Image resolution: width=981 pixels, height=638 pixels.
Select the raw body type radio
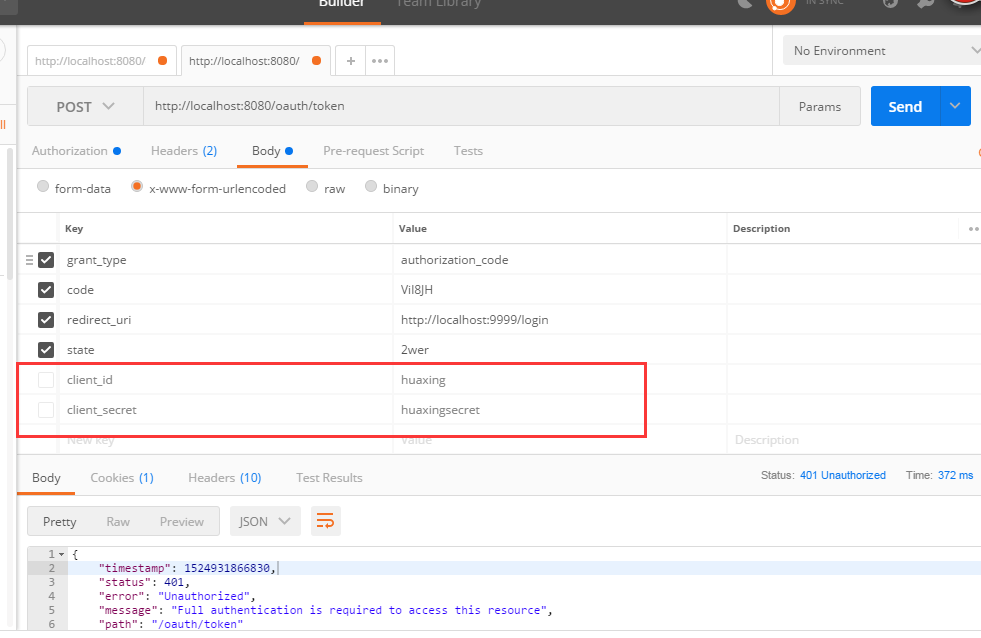click(x=313, y=187)
